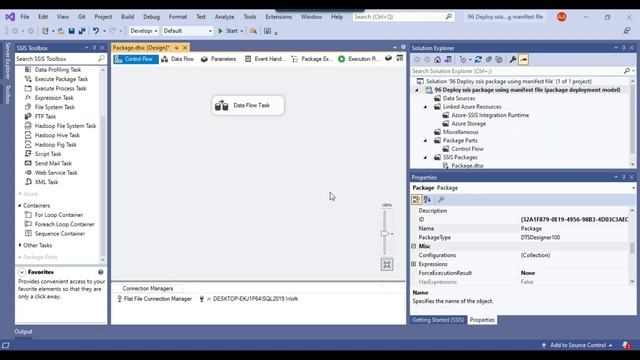Click Add to Source Control in status bar

click(577, 345)
